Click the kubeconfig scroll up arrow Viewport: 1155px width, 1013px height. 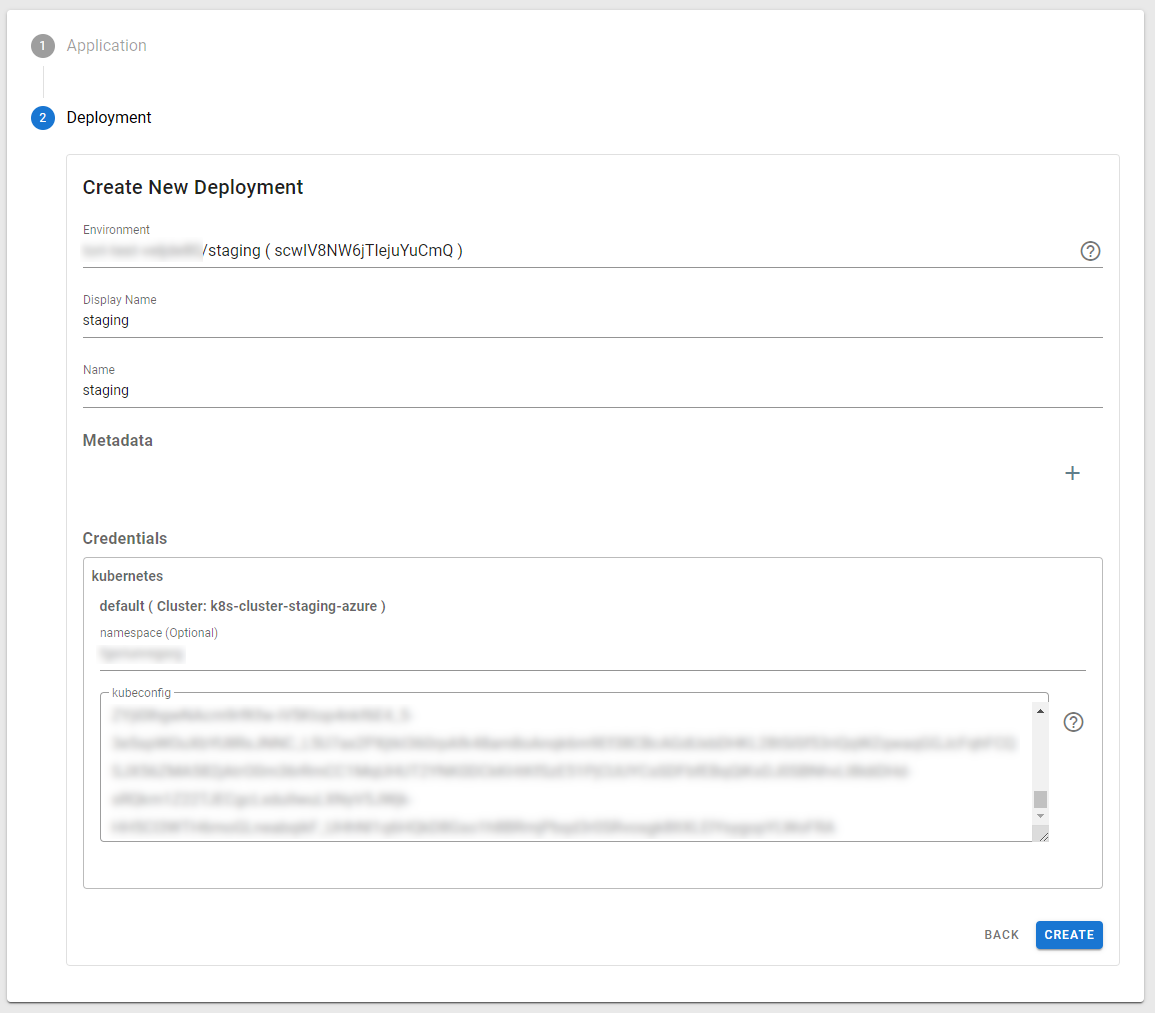pos(1040,711)
